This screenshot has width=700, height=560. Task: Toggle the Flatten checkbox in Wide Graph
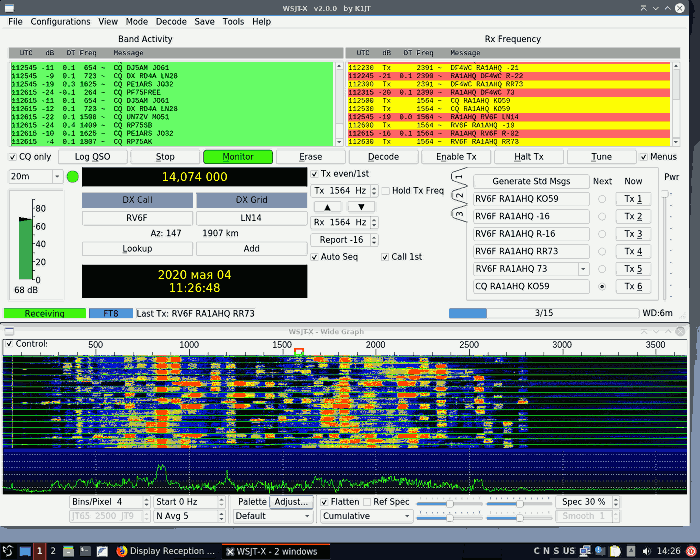click(325, 502)
